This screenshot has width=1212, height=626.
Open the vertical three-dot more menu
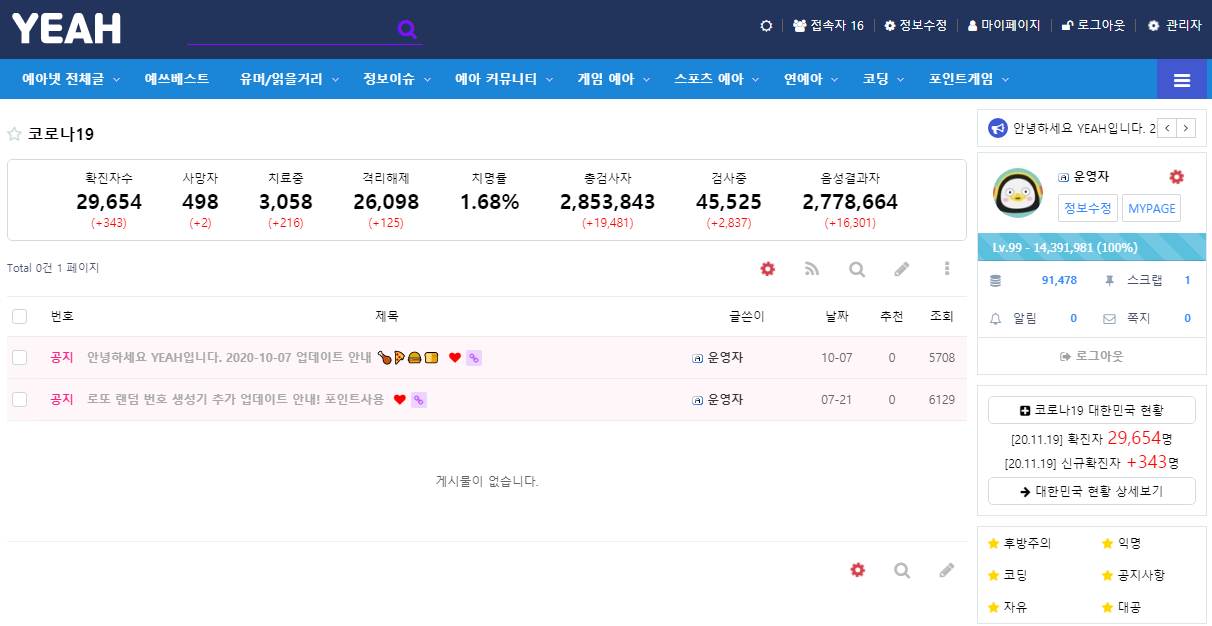coord(946,269)
